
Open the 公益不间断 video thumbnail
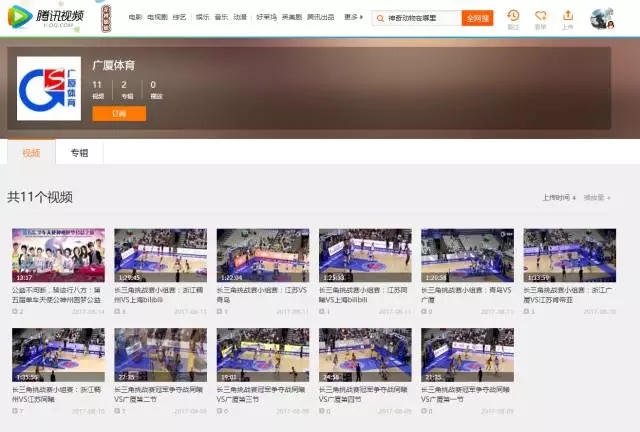point(58,255)
